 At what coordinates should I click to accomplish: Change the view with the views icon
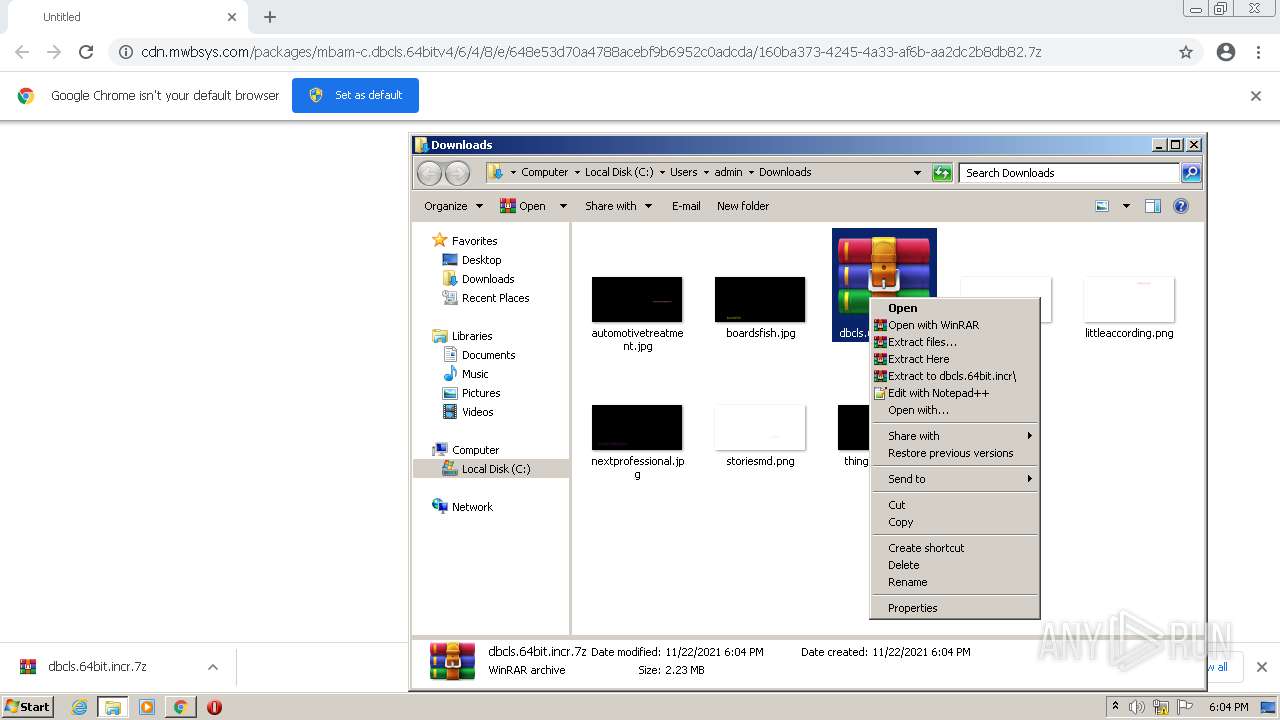[1102, 206]
